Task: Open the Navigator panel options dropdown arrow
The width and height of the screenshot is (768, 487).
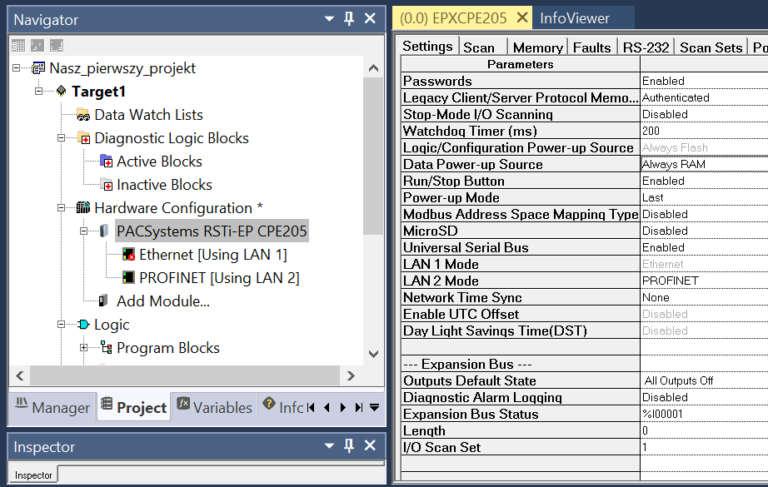Action: [329, 19]
